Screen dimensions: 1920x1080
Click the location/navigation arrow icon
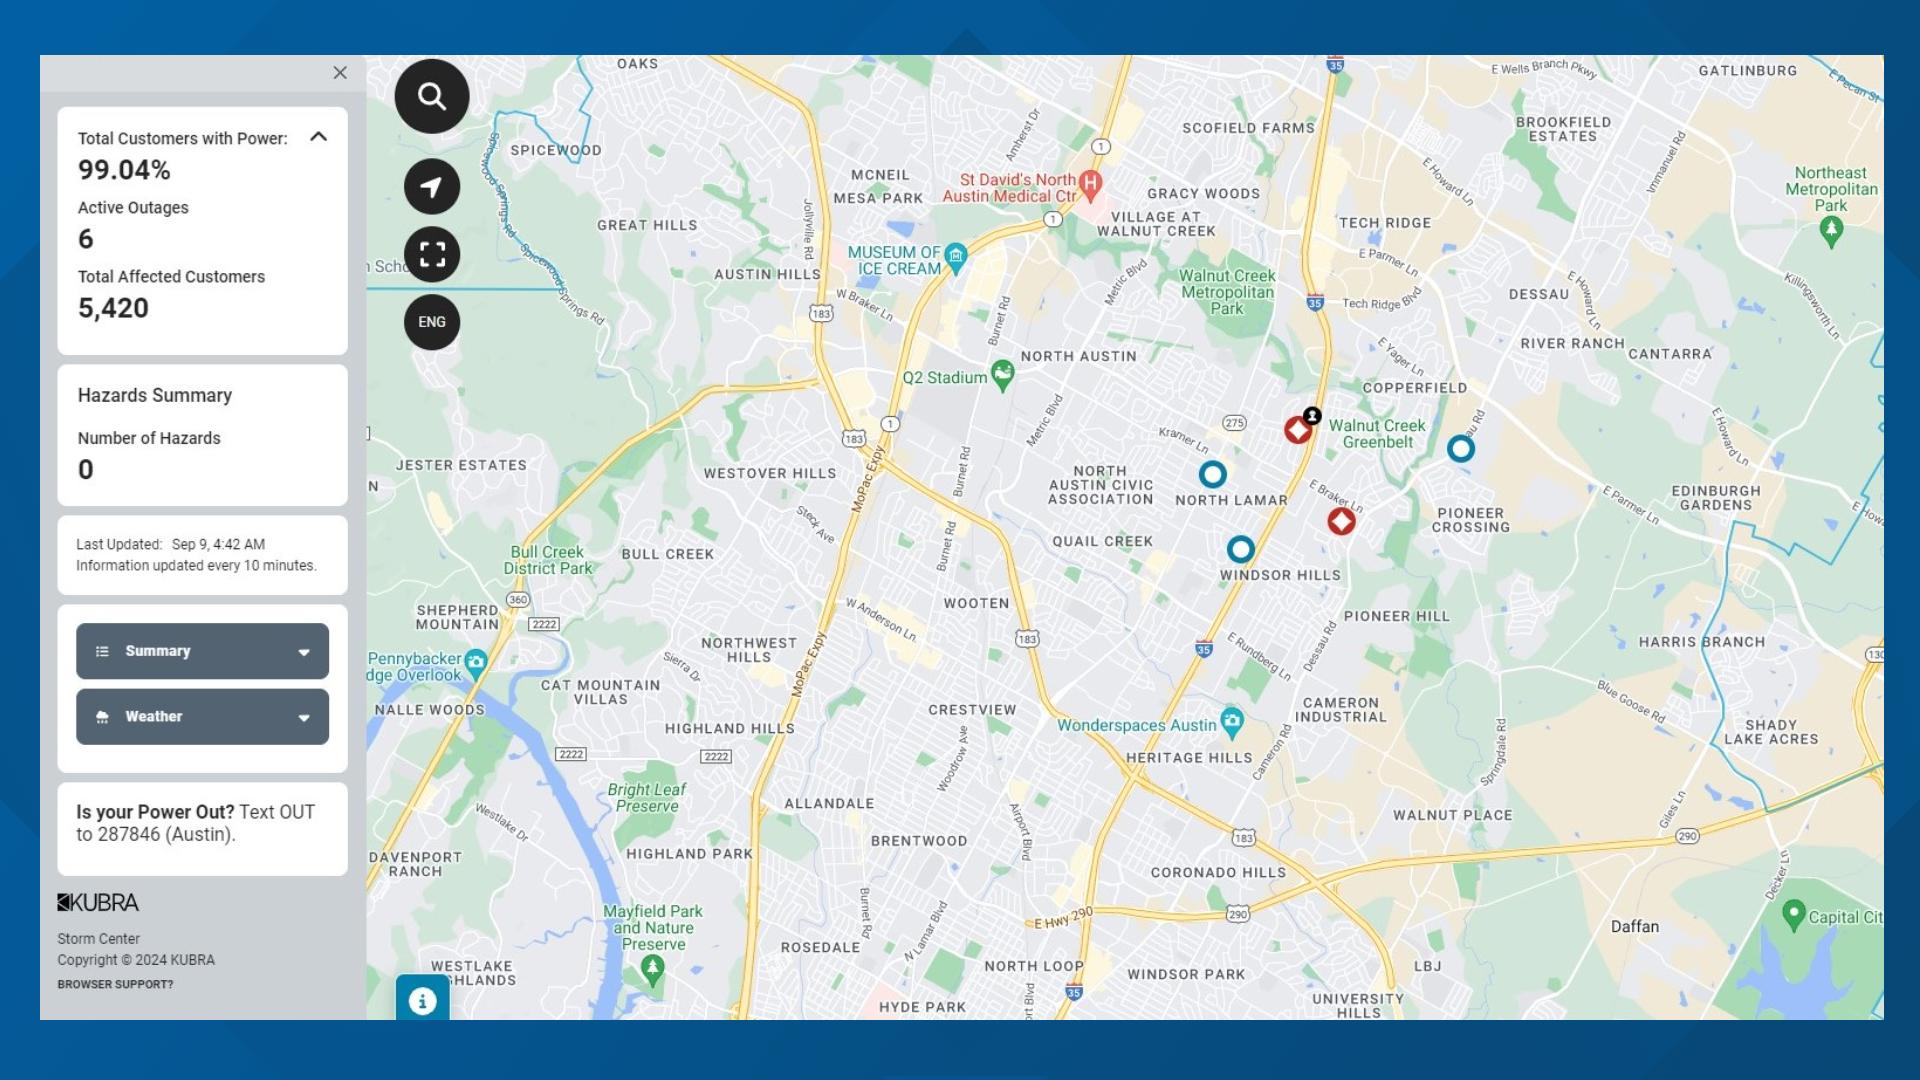(x=431, y=185)
